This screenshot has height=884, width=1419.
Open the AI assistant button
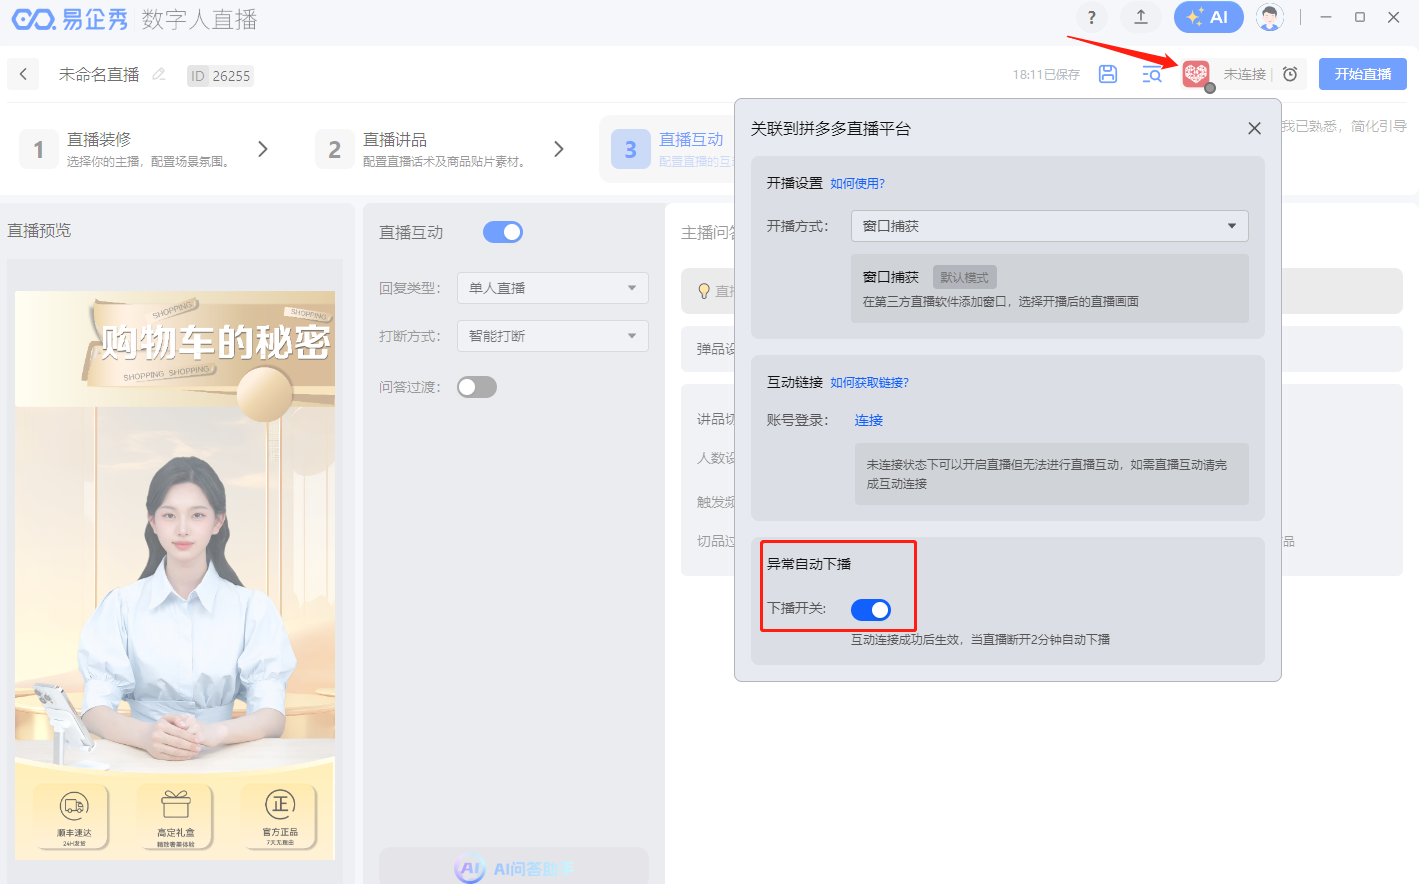(x=1208, y=17)
